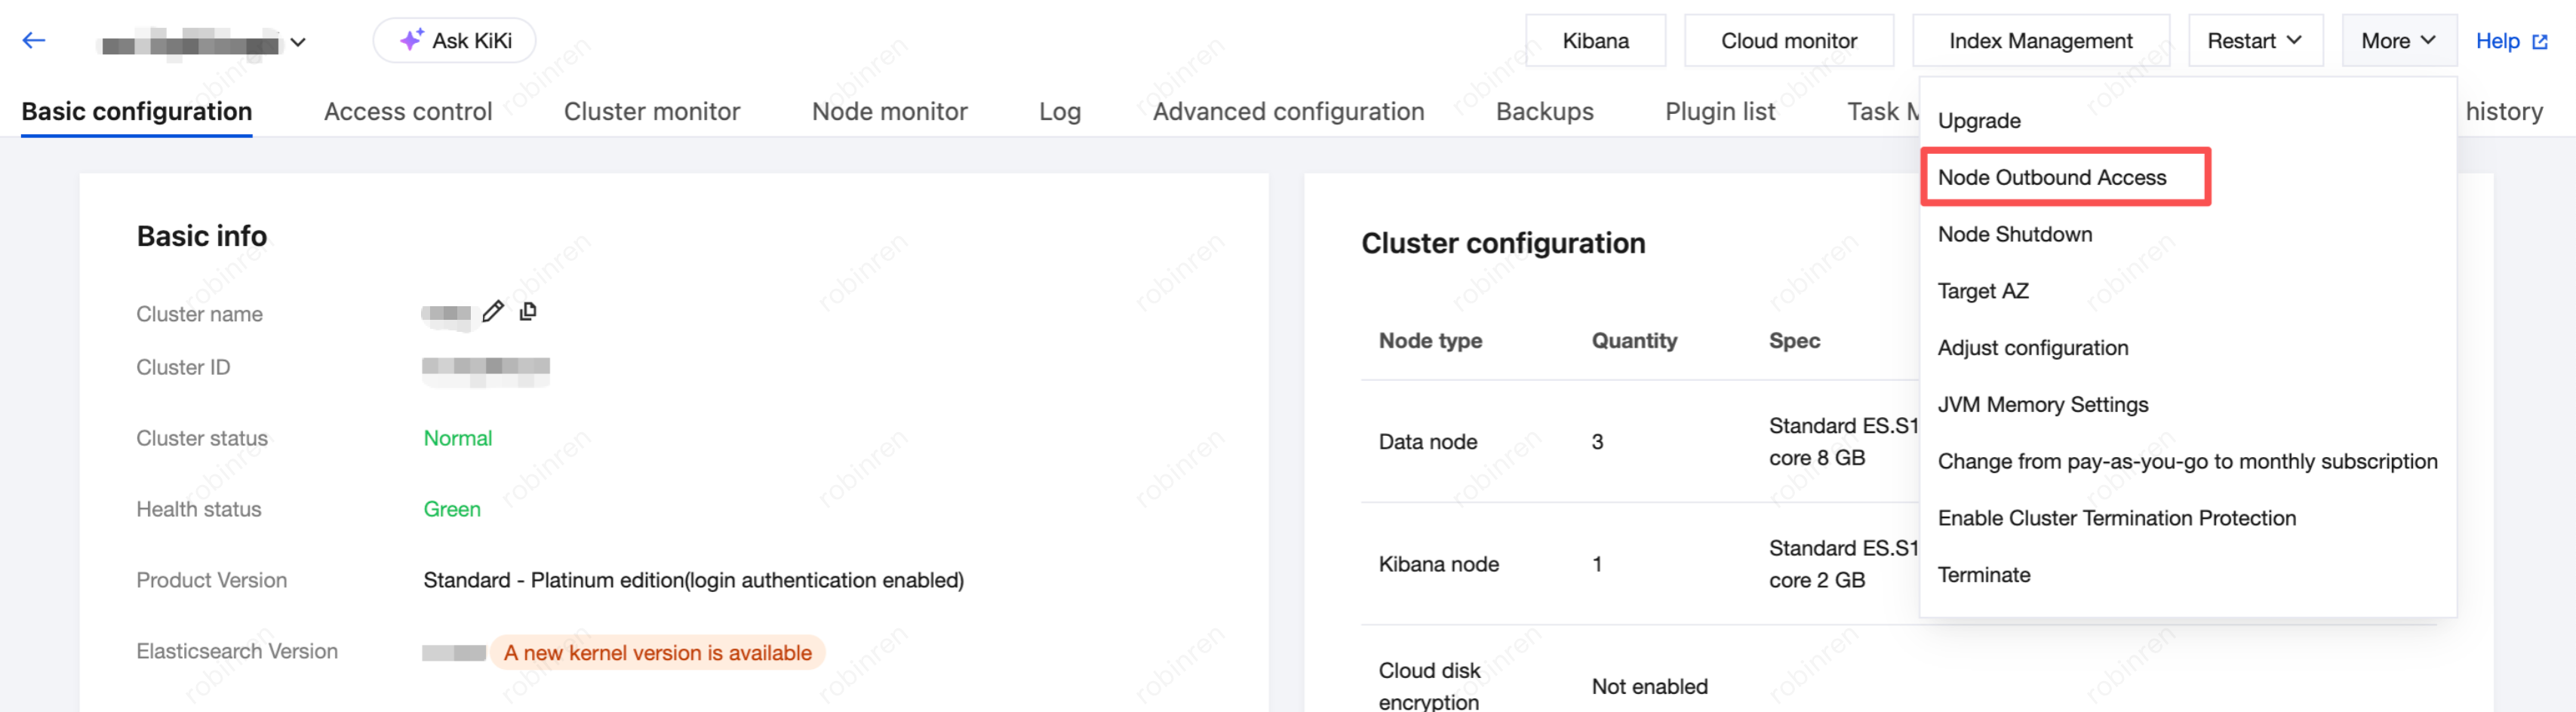Open Cloud monitor
Image resolution: width=2576 pixels, height=712 pixels.
pos(1788,41)
